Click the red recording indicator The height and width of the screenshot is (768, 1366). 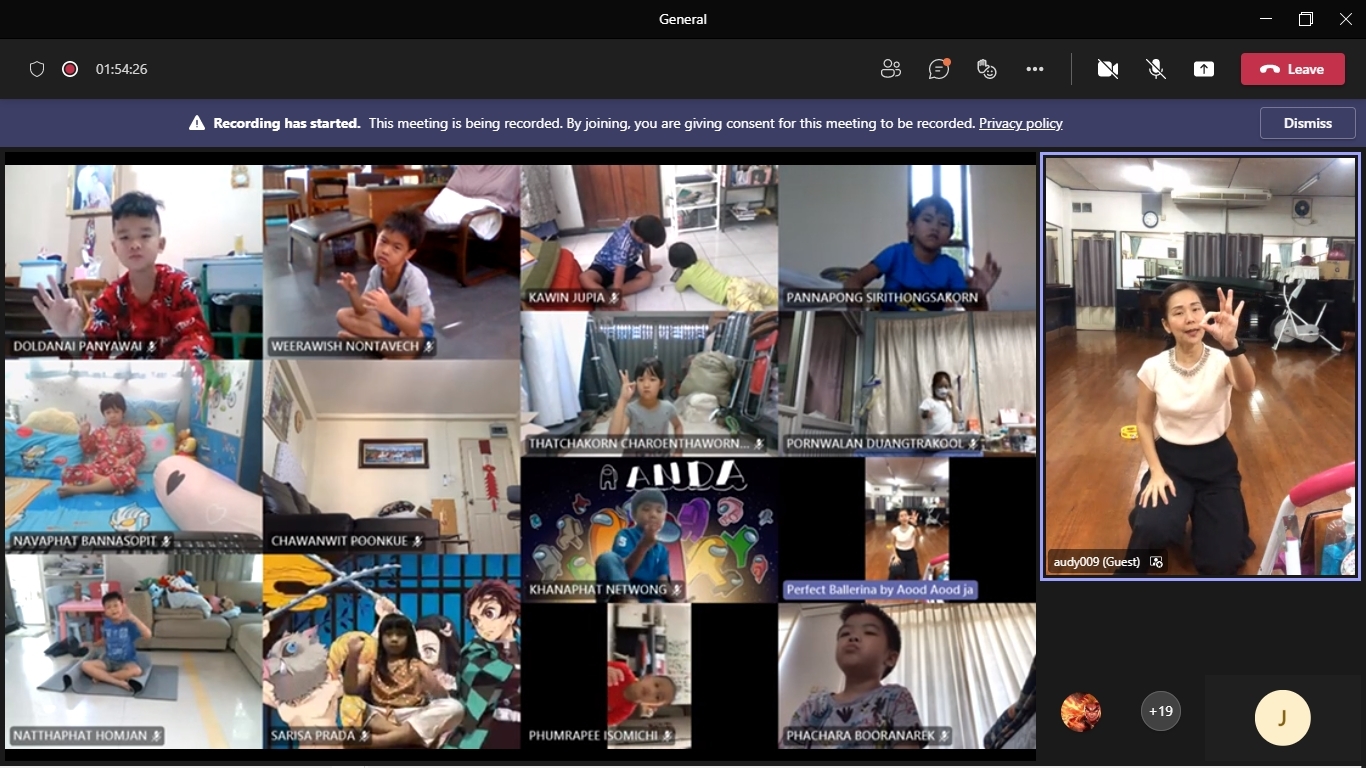[70, 69]
